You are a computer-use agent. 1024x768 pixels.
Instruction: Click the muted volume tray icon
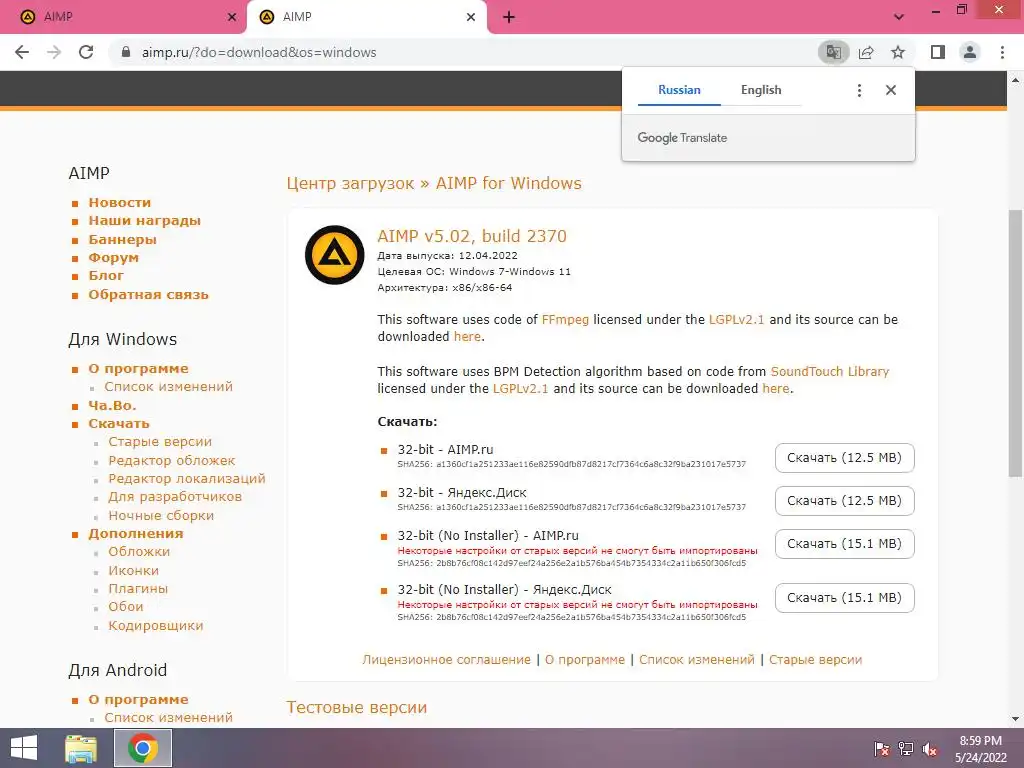(929, 749)
